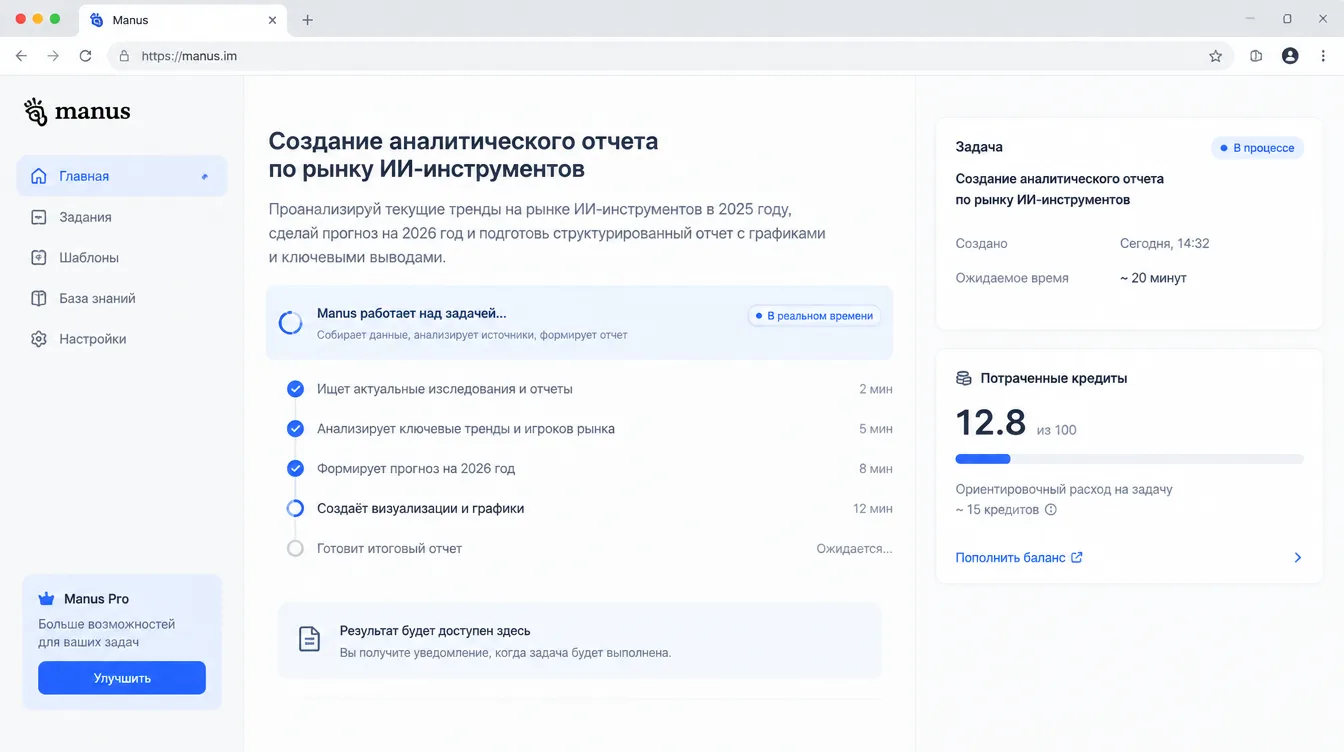Viewport: 1344px width, 752px height.
Task: Click the В реальном времени badge
Action: point(814,316)
